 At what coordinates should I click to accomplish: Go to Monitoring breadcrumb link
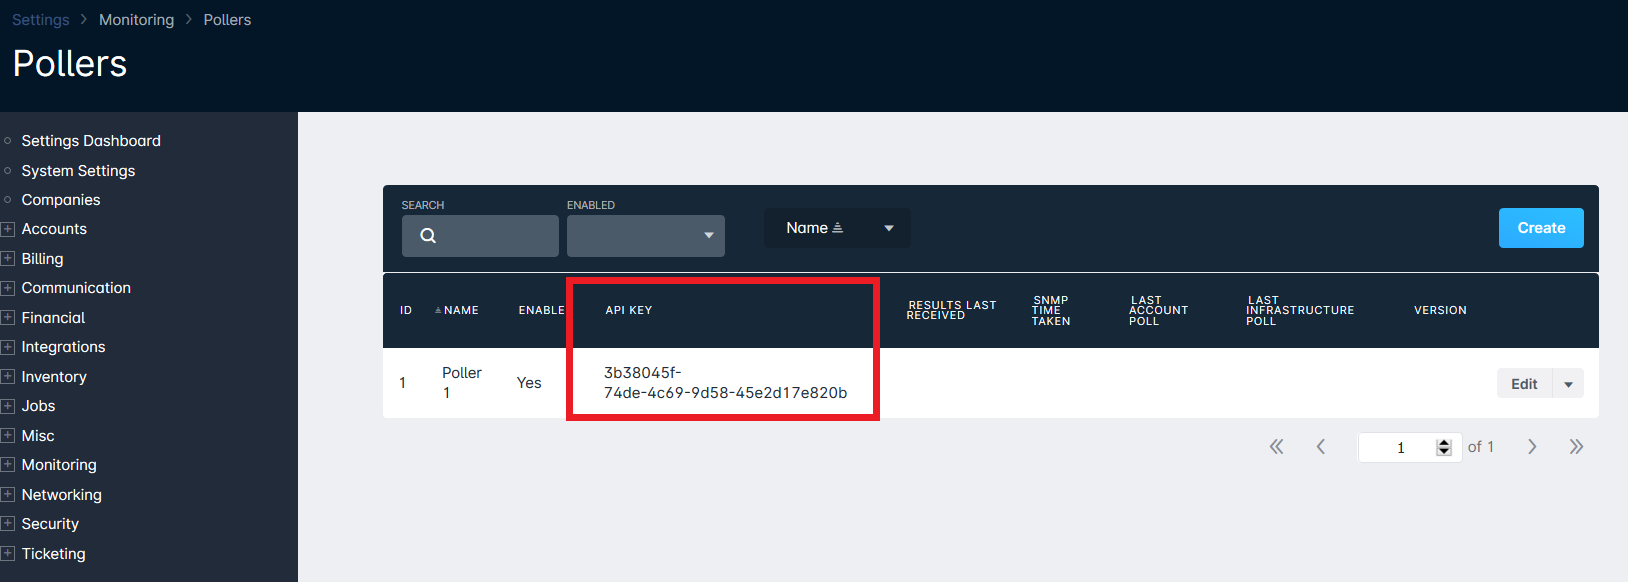pos(136,20)
